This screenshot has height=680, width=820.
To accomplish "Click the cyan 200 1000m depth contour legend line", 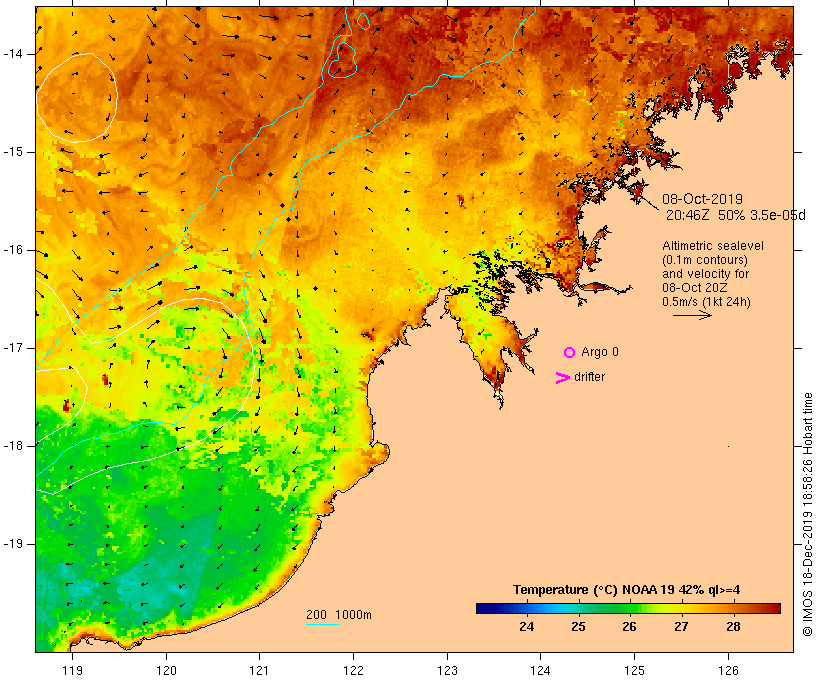I will pos(323,624).
